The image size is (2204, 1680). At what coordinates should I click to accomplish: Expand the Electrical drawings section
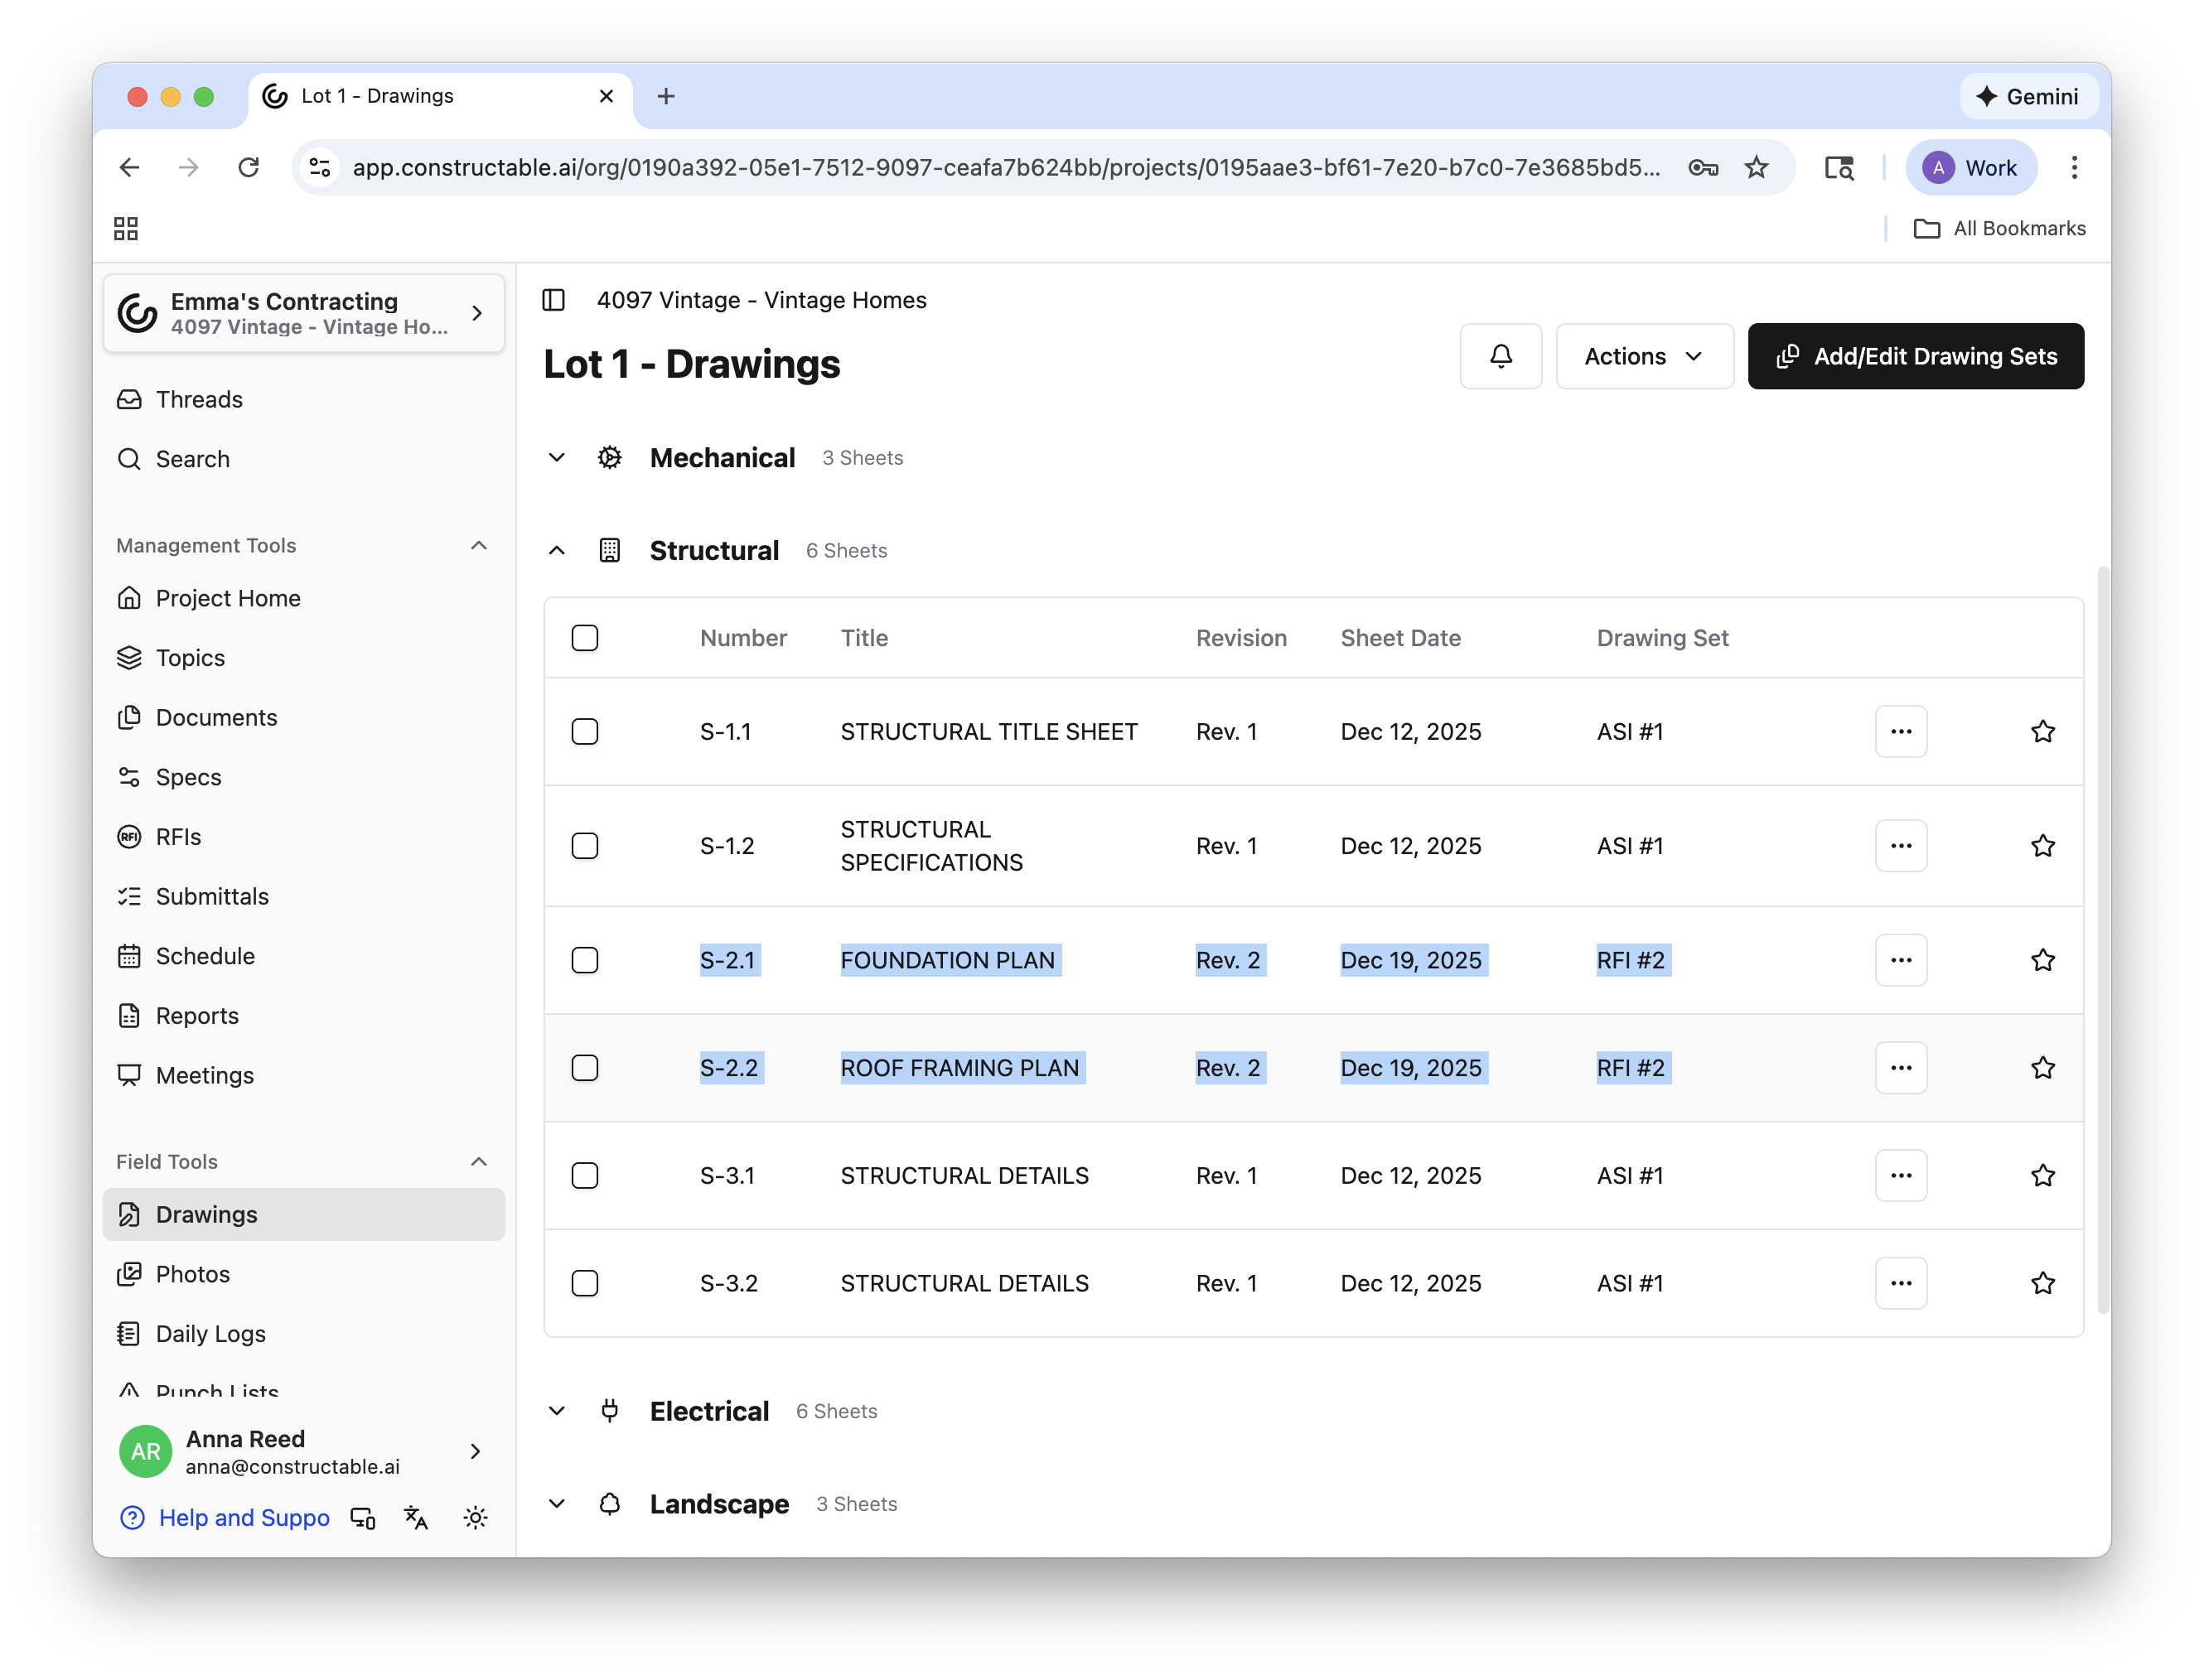(557, 1411)
